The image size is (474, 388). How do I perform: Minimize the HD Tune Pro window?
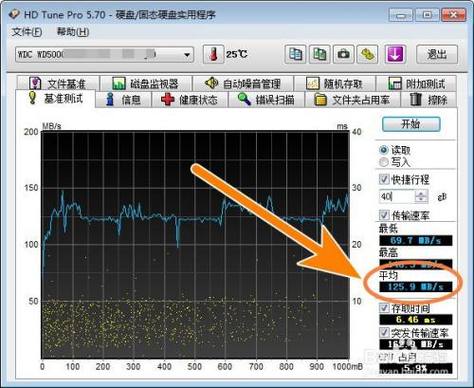[401, 15]
